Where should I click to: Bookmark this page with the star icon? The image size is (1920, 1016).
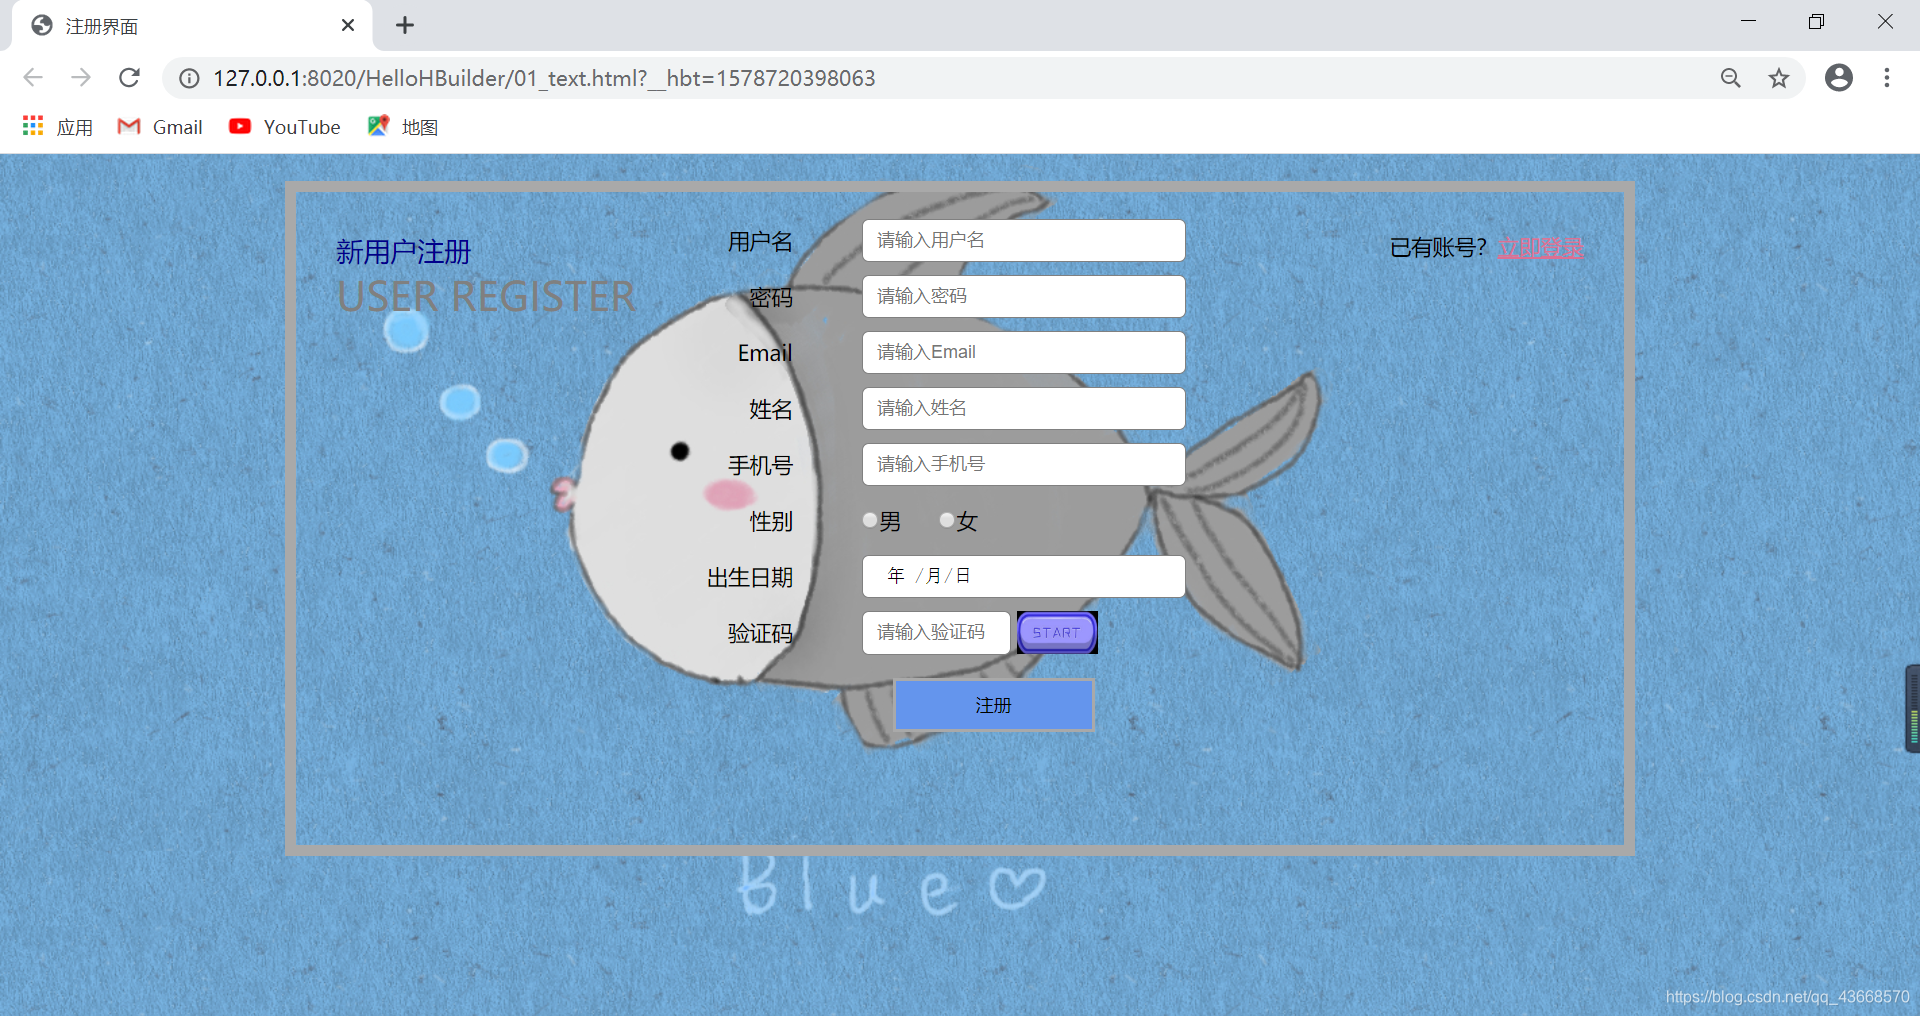tap(1779, 78)
